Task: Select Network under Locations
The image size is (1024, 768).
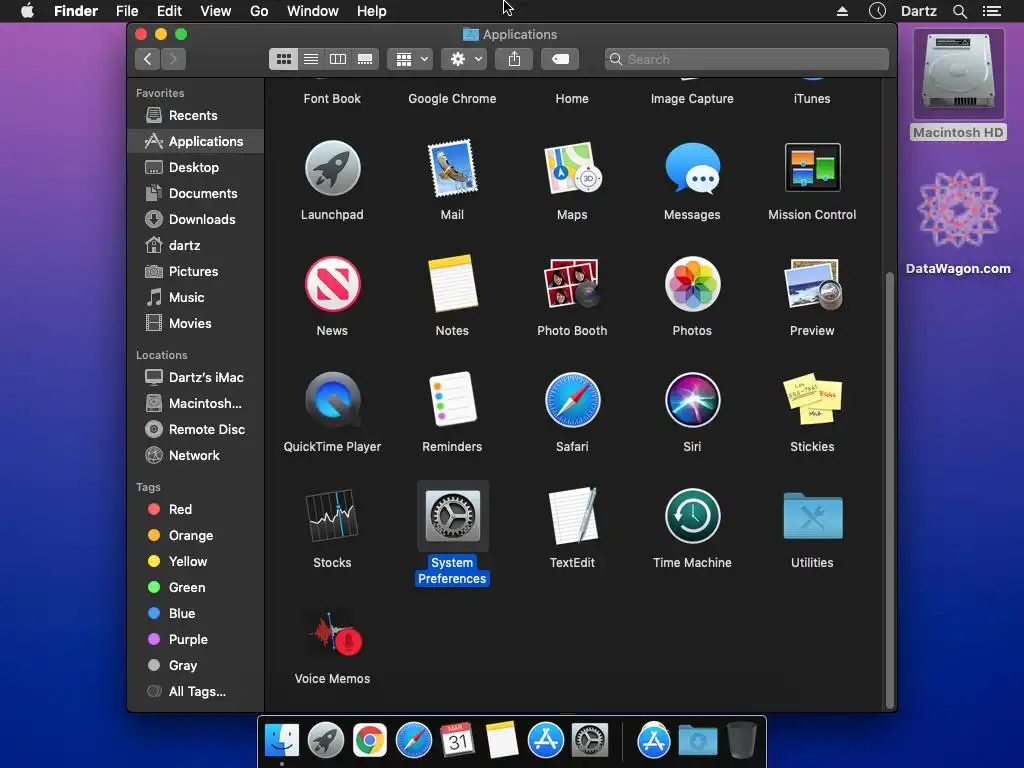Action: pos(196,456)
